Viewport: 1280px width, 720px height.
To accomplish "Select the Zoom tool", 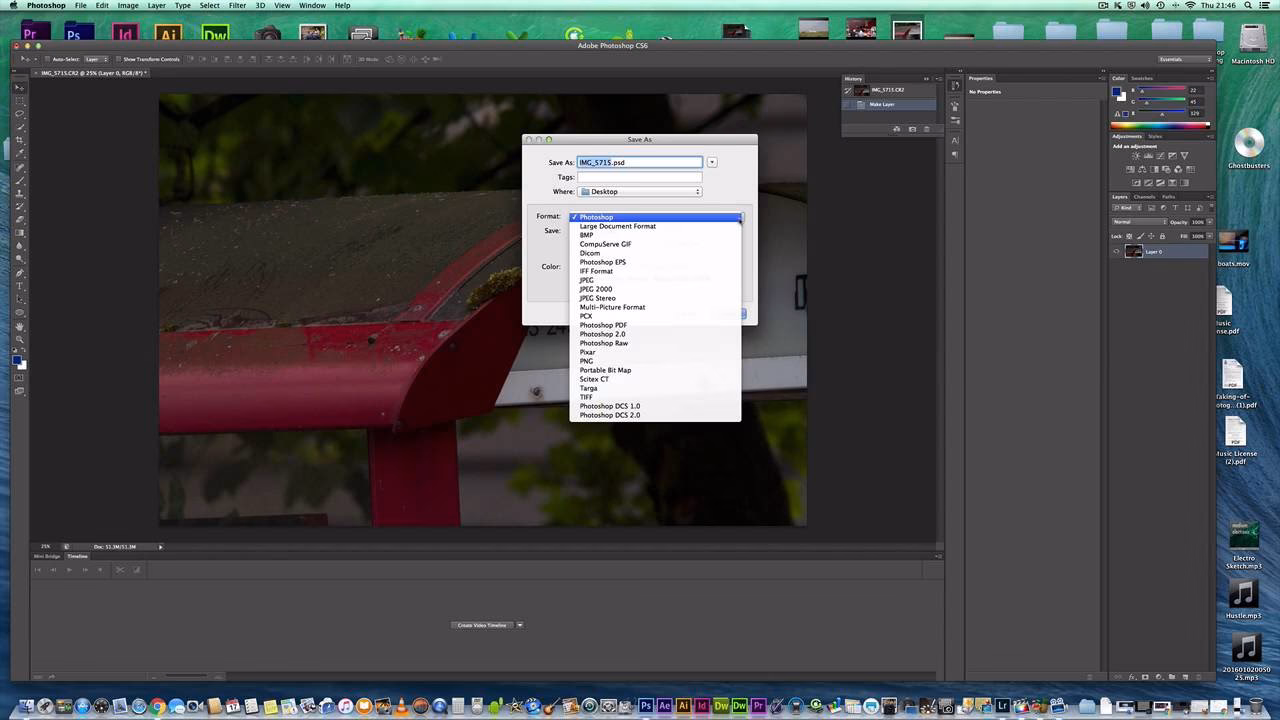I will (19, 337).
